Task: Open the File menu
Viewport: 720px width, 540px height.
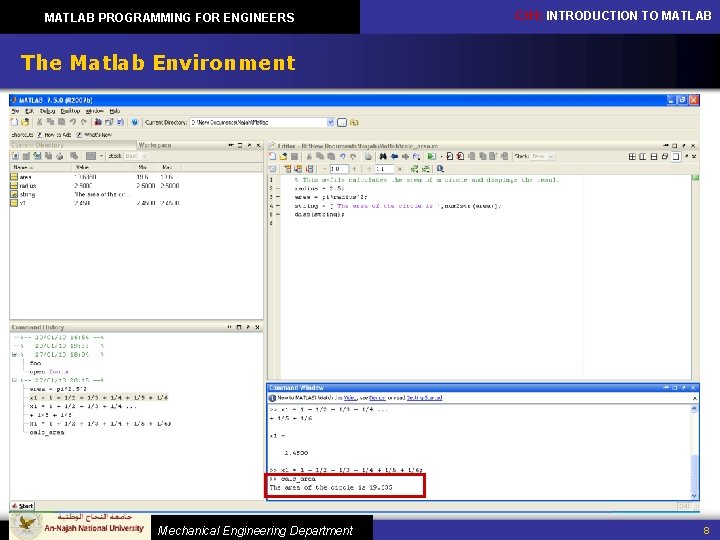Action: tap(15, 111)
